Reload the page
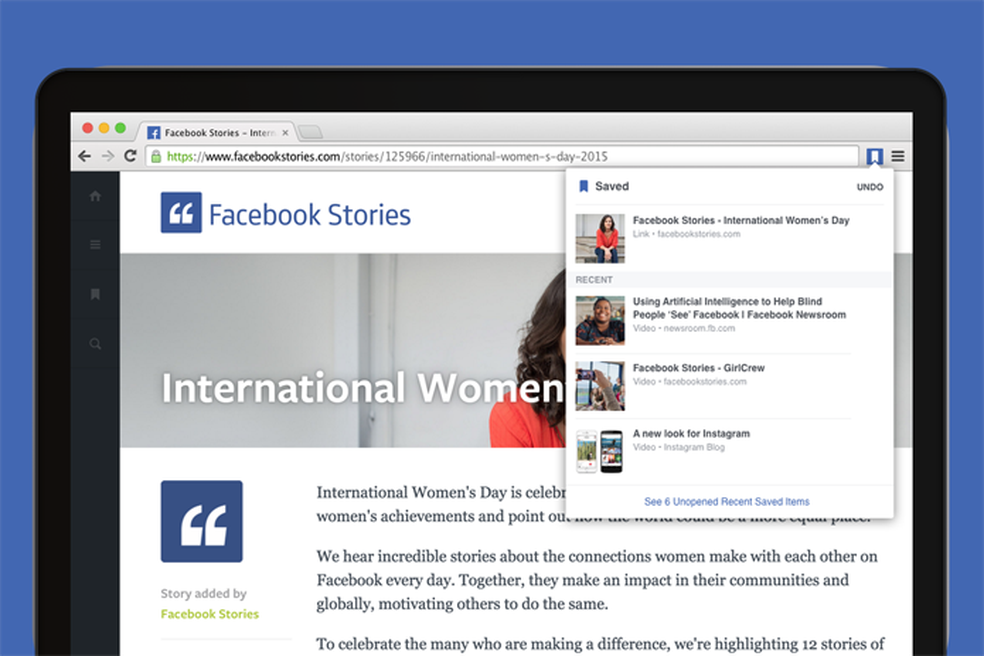This screenshot has width=984, height=656. [130, 156]
